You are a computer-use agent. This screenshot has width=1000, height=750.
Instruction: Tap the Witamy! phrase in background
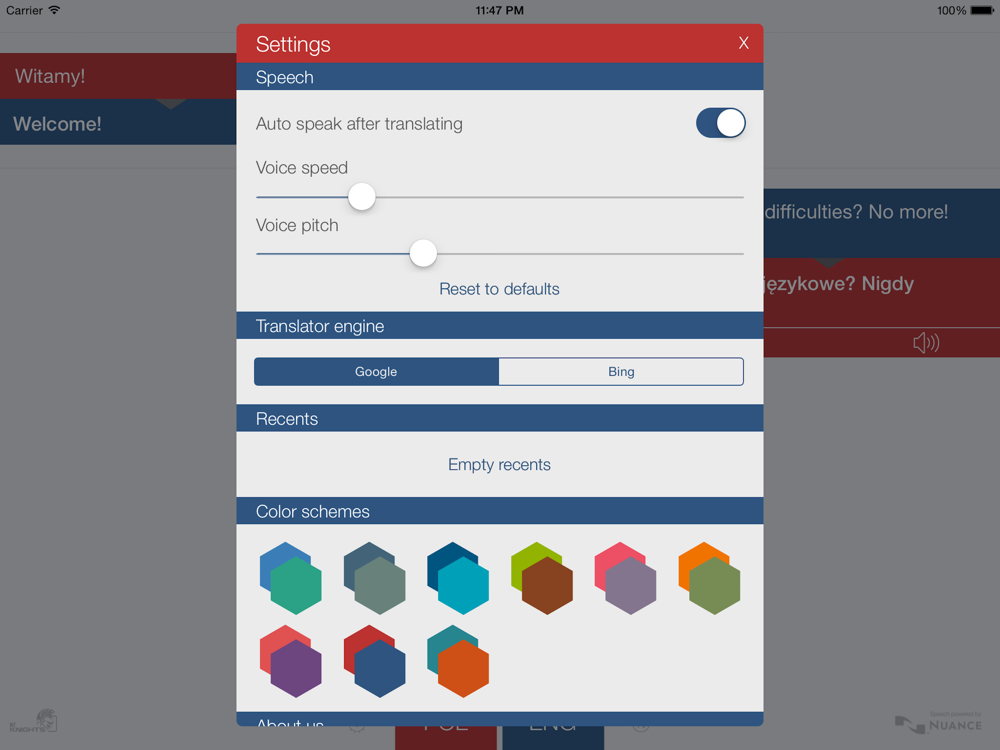point(50,76)
